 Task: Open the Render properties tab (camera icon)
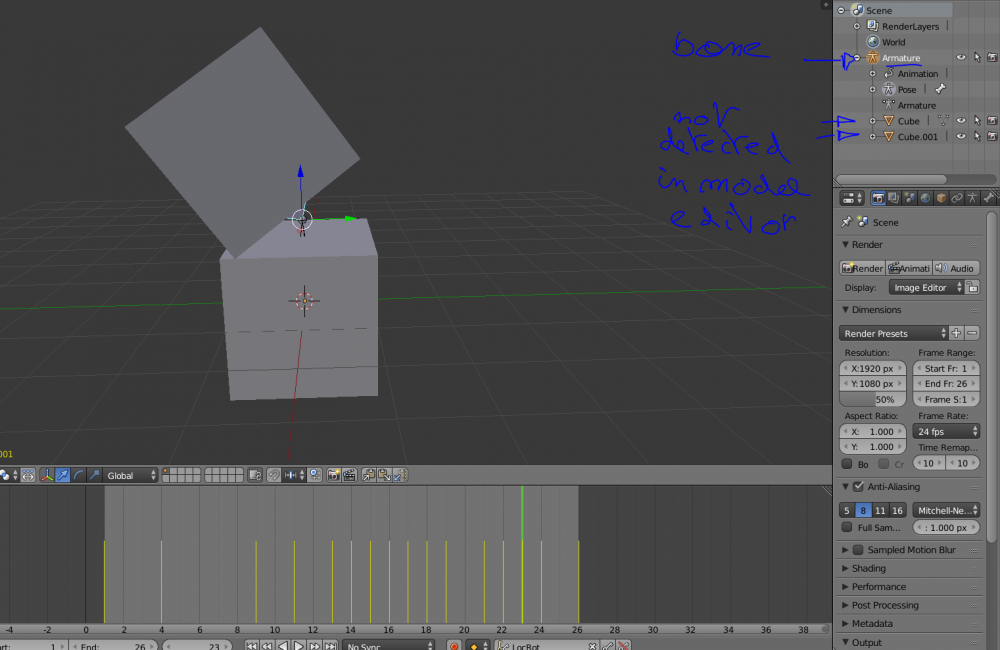point(879,197)
